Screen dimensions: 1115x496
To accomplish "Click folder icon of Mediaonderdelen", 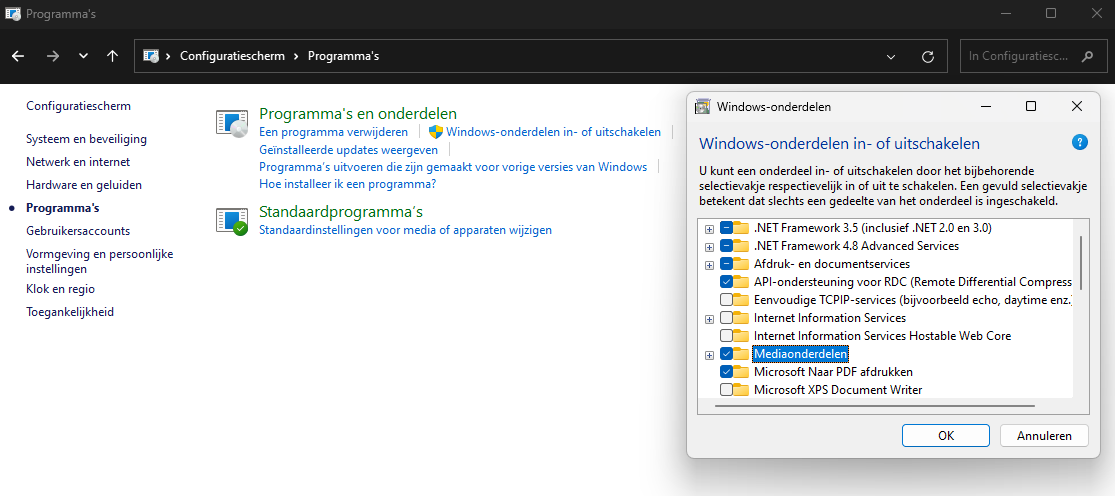I will (x=742, y=353).
